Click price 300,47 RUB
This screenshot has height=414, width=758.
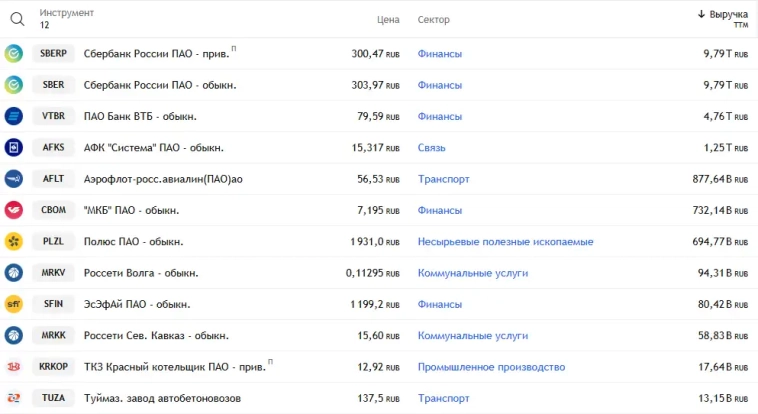click(x=376, y=54)
